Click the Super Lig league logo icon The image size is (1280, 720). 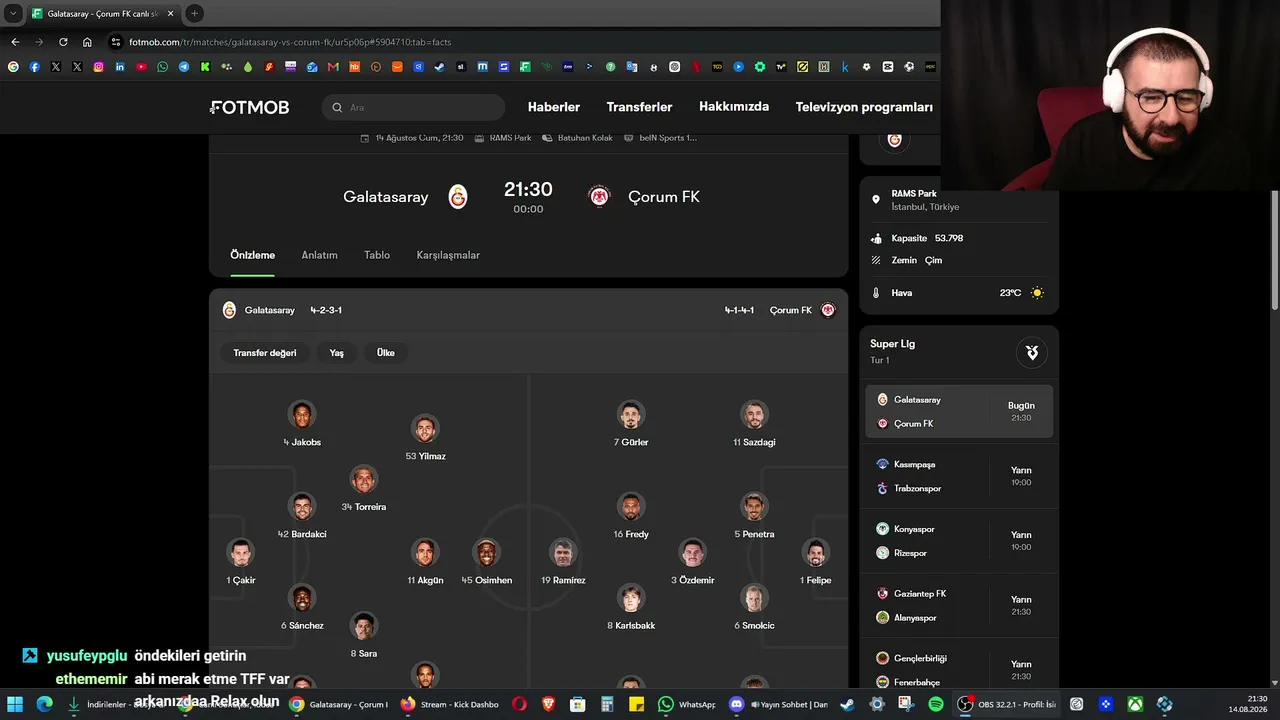[1032, 352]
